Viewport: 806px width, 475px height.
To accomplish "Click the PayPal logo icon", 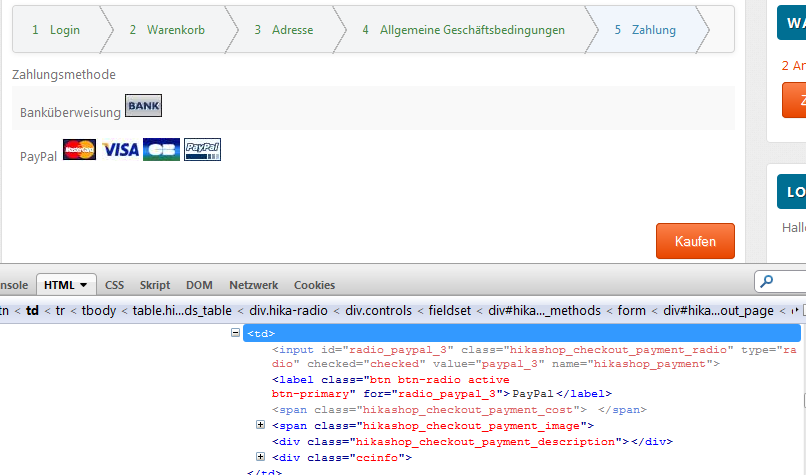I will pyautogui.click(x=203, y=150).
